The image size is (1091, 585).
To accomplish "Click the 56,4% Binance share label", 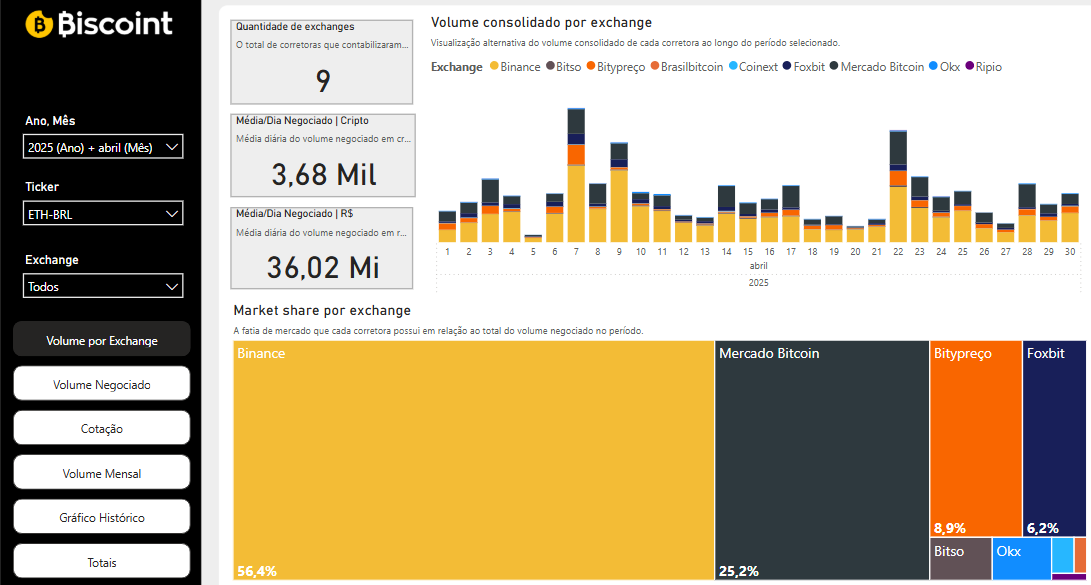I will (x=257, y=571).
